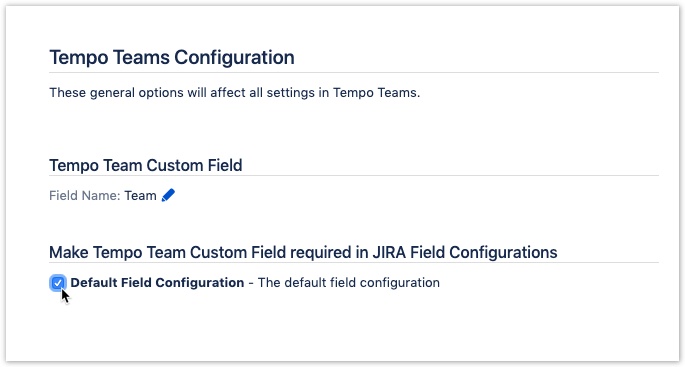Viewport: 685px width, 367px height.
Task: Select the bold Default Field Configuration label
Action: coord(157,283)
